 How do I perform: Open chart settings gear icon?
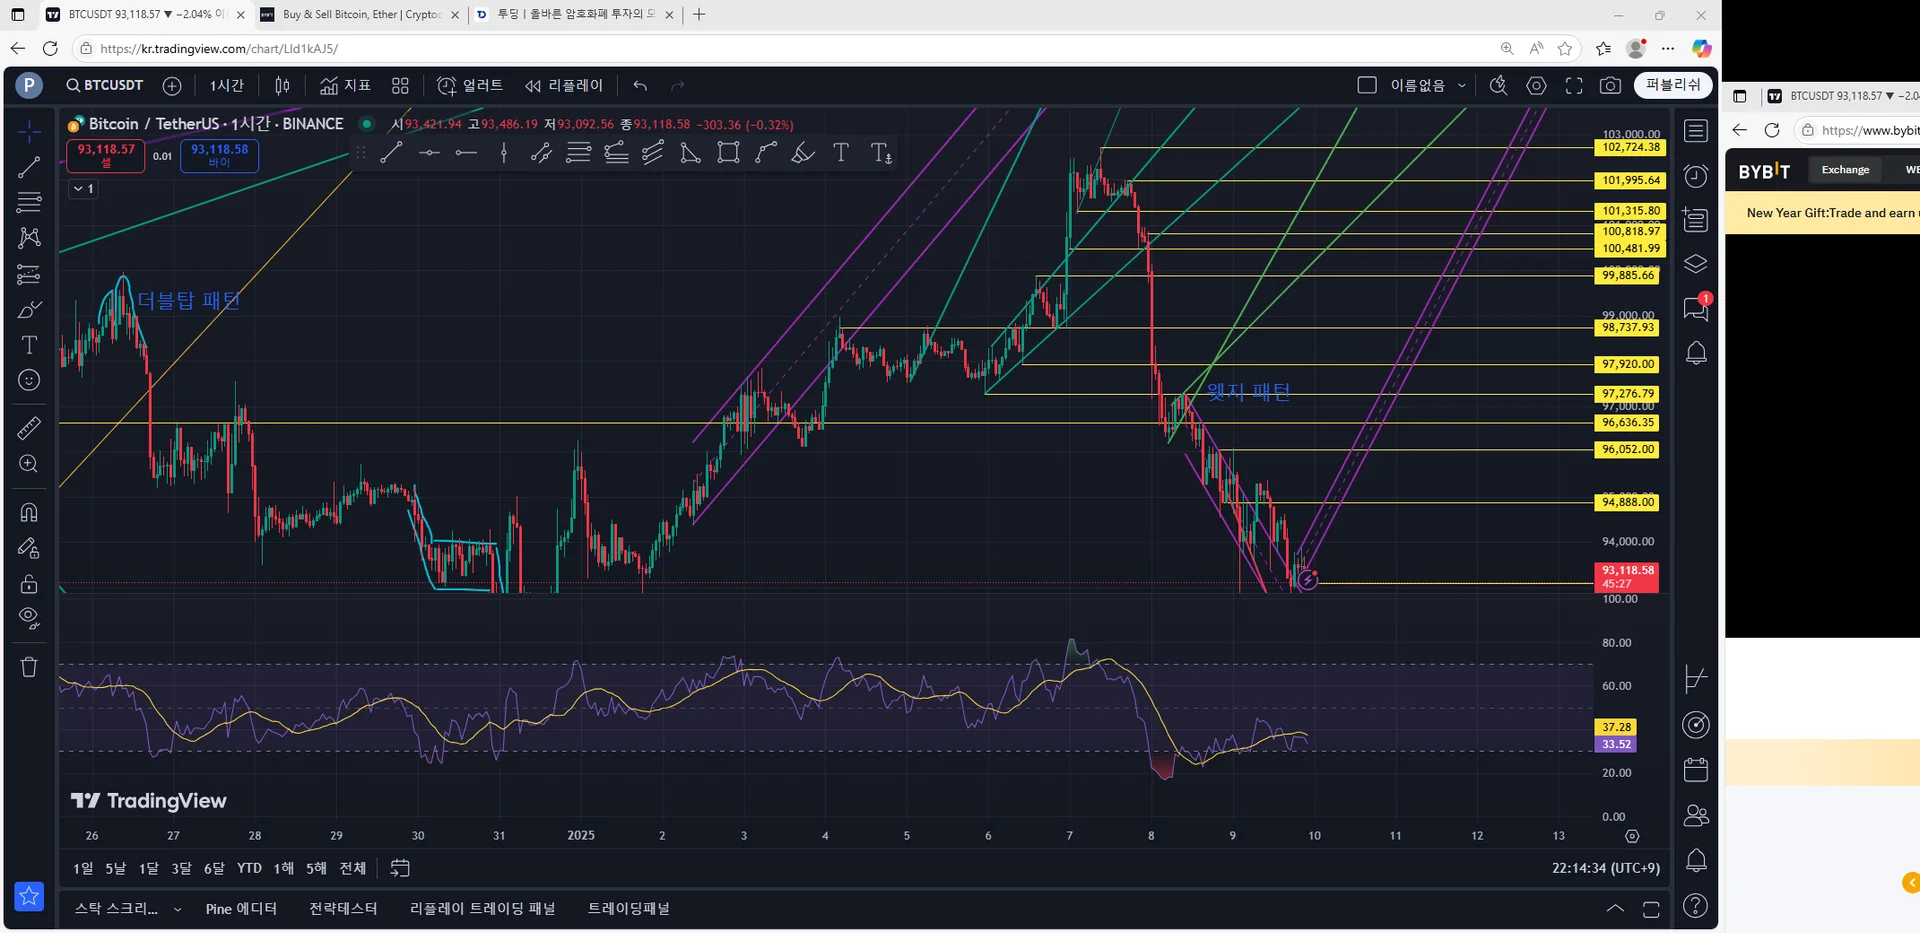tap(1536, 86)
